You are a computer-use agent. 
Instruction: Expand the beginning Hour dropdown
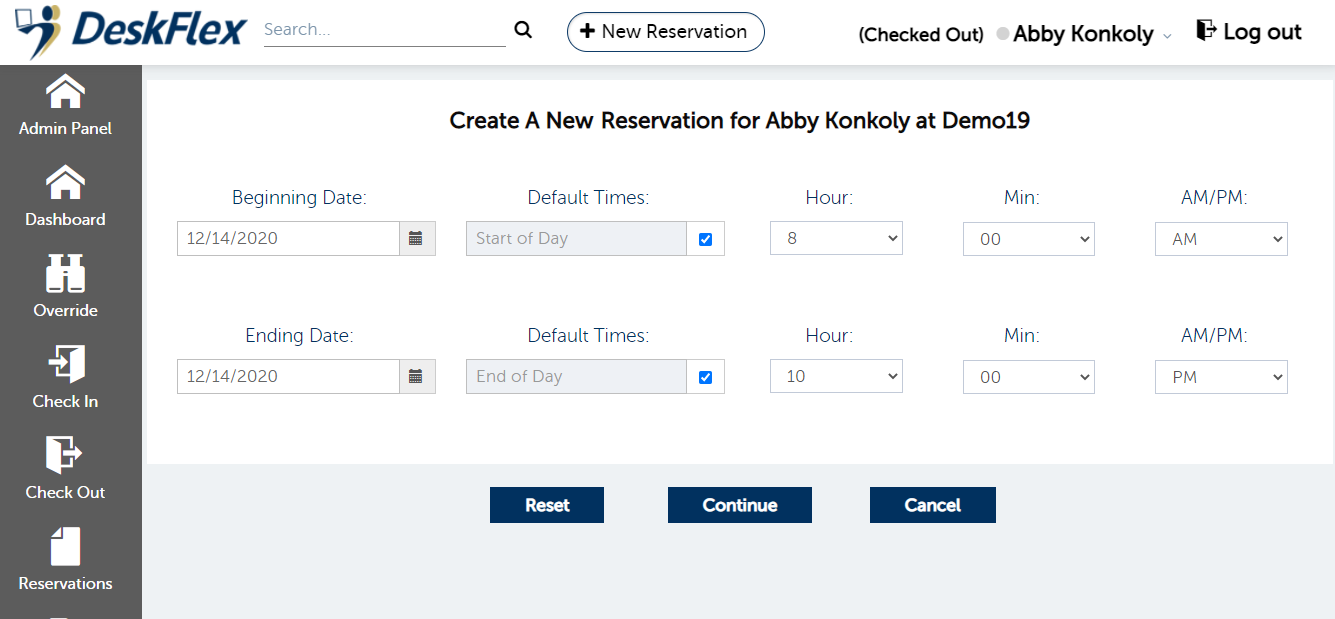click(836, 238)
